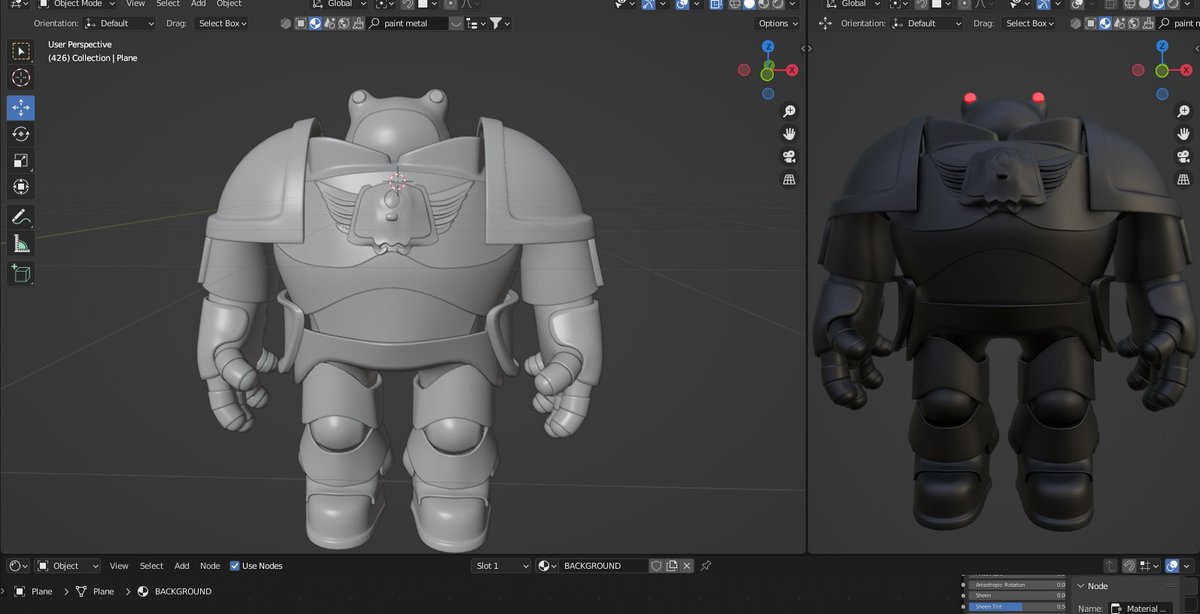Click the pin icon in node editor header
1200x614 pixels.
tap(706, 566)
